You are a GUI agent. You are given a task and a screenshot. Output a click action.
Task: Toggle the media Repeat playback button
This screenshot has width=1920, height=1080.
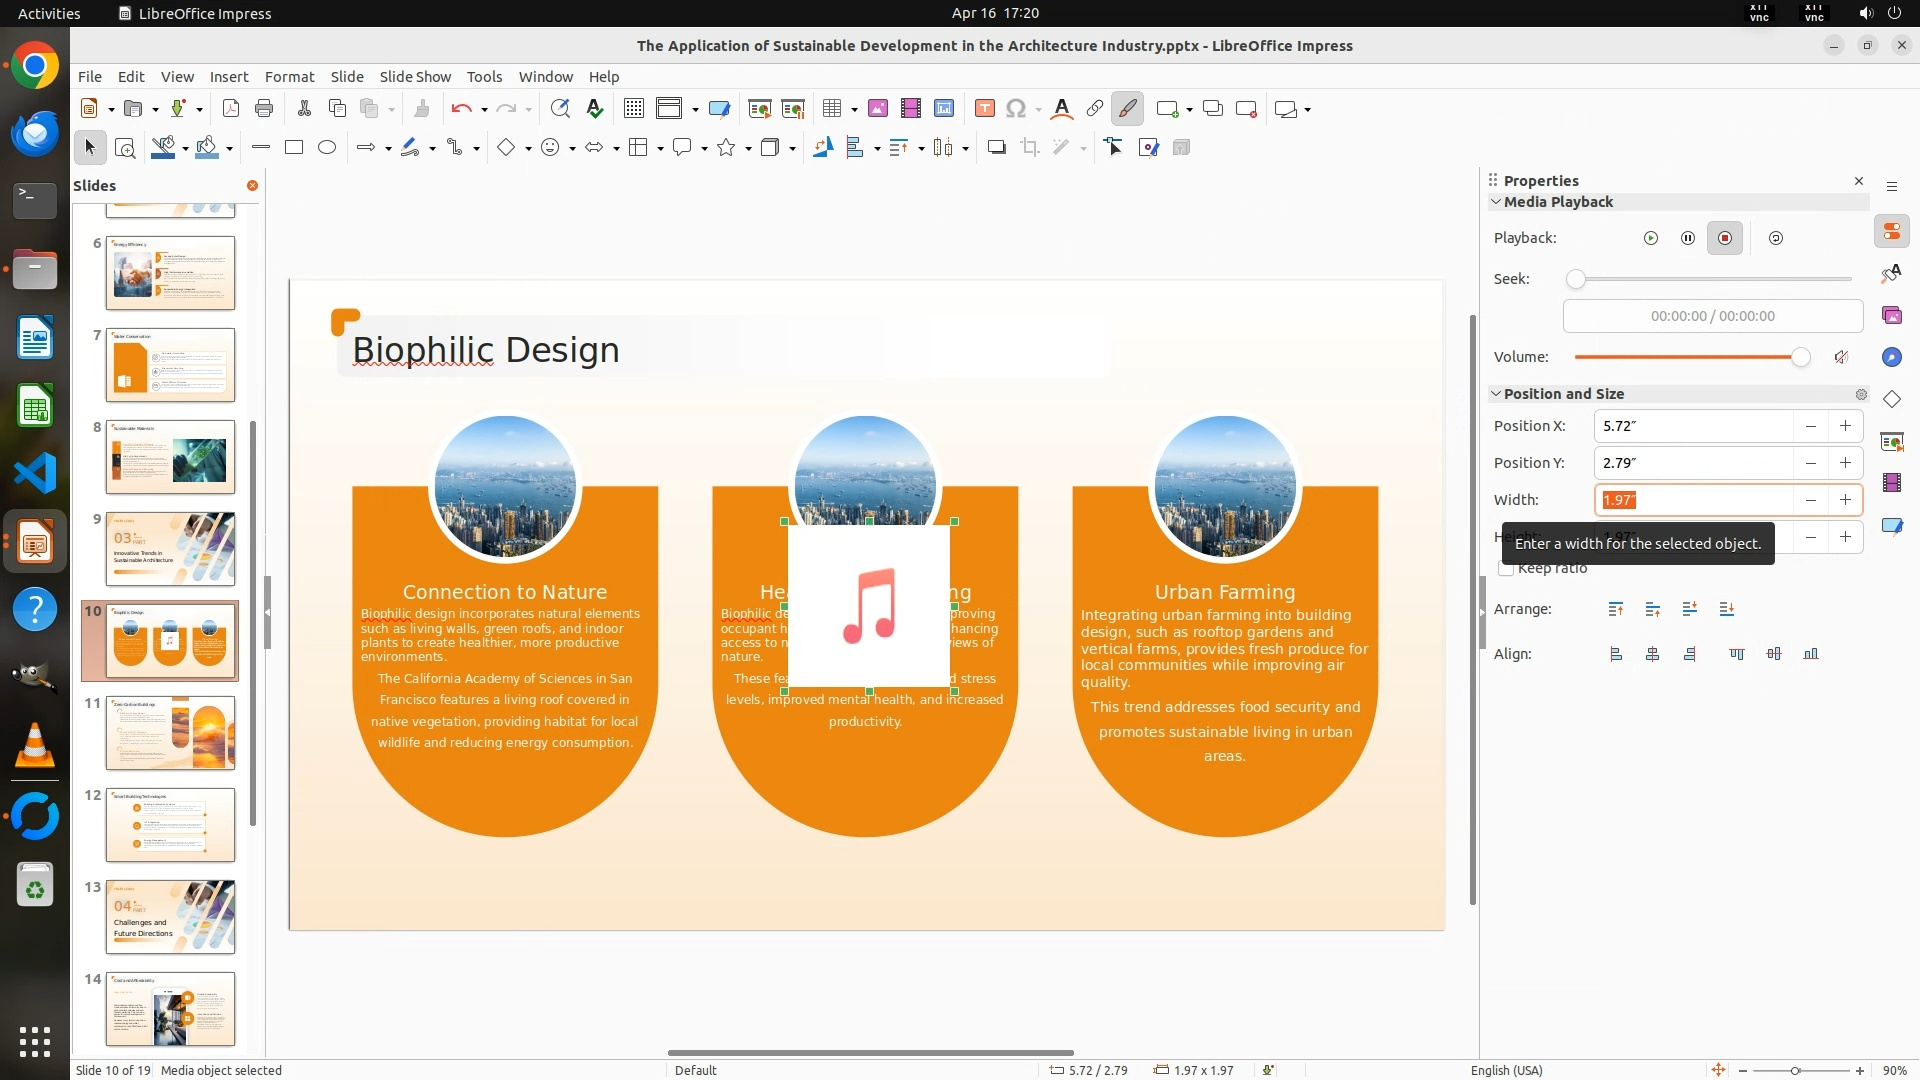click(1775, 238)
